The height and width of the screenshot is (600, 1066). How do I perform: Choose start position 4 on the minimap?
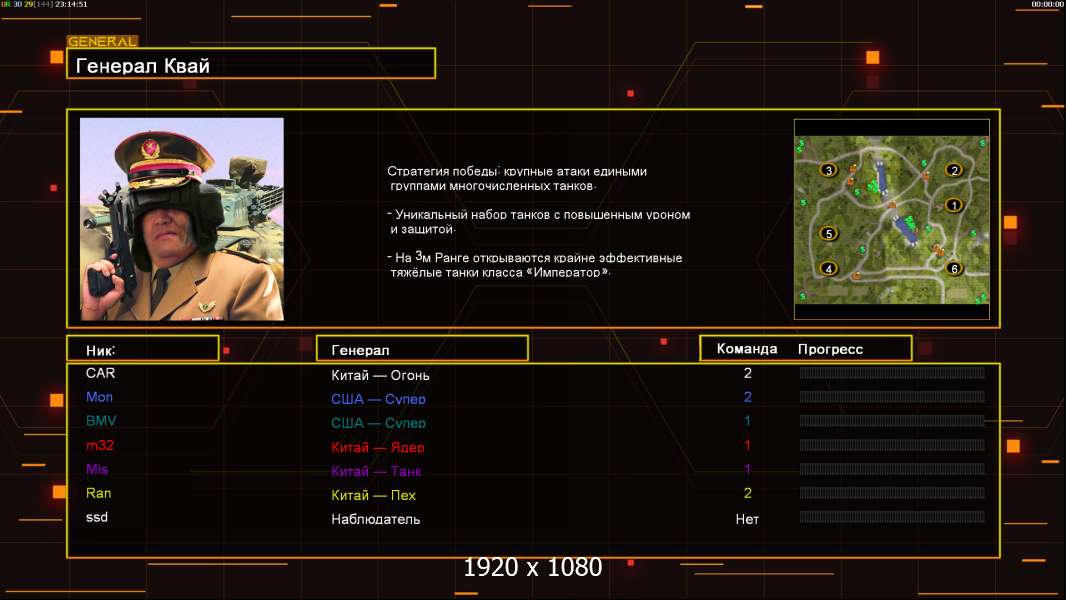[x=828, y=268]
